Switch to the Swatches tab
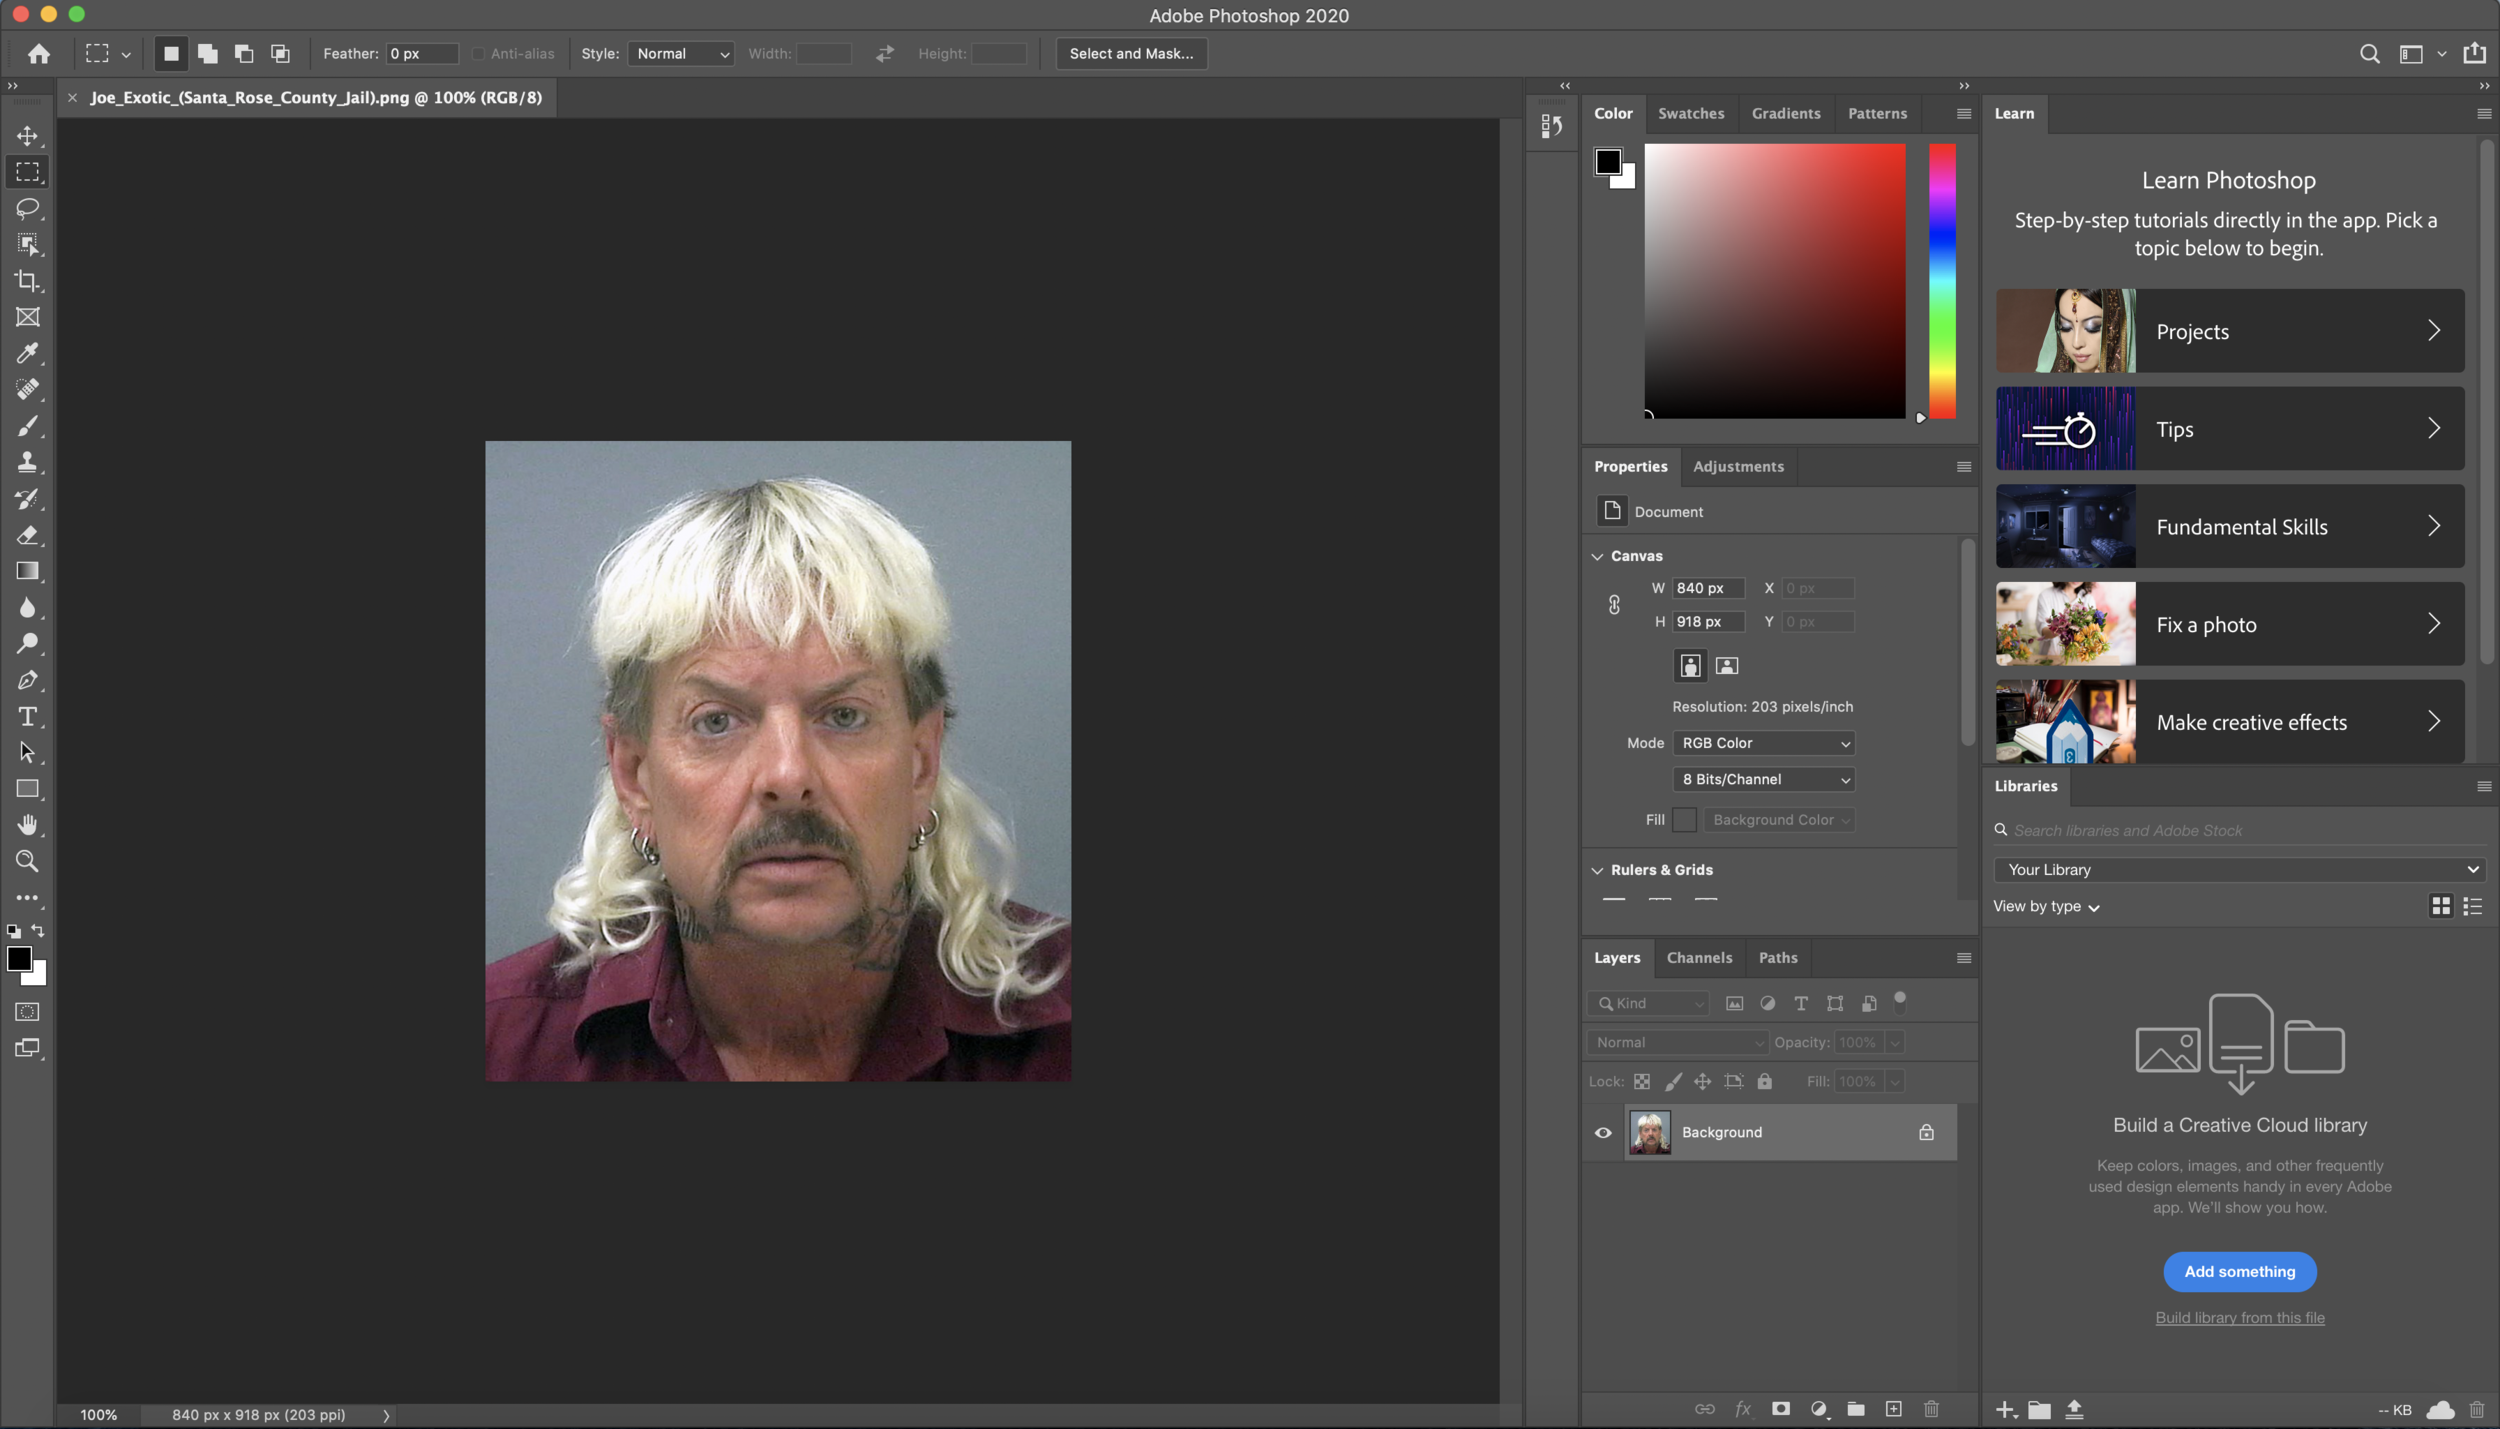This screenshot has height=1429, width=2500. (x=1691, y=113)
